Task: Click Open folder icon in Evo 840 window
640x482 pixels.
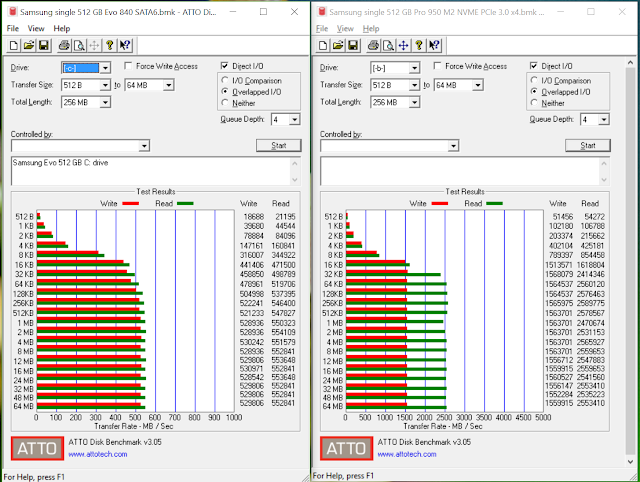Action: tap(29, 45)
